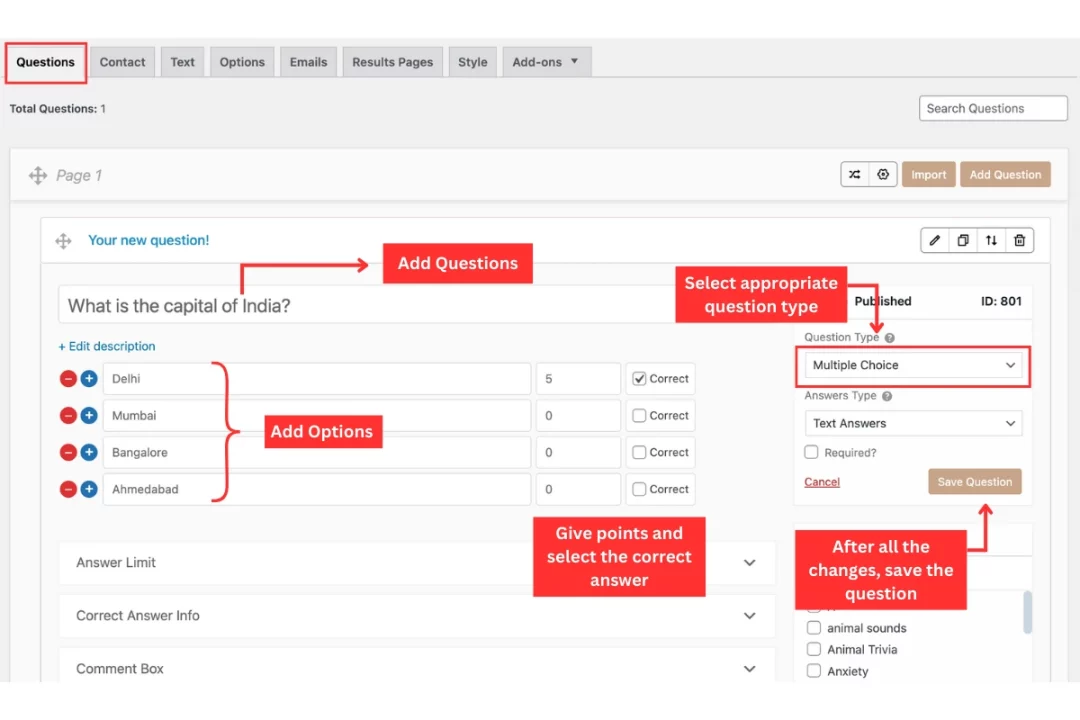Viewport: 1080px width, 720px height.
Task: Click the shuffle icon on Page 1
Action: click(x=854, y=175)
